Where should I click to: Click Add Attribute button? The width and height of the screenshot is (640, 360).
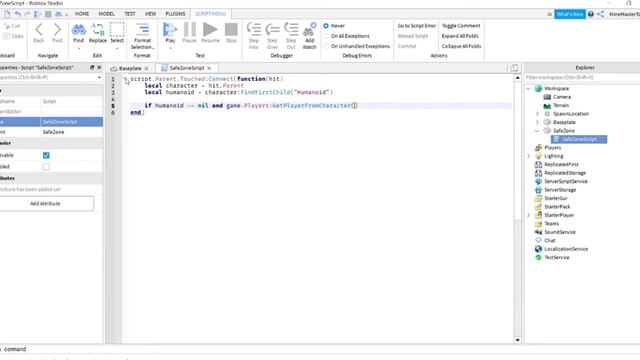(45, 203)
